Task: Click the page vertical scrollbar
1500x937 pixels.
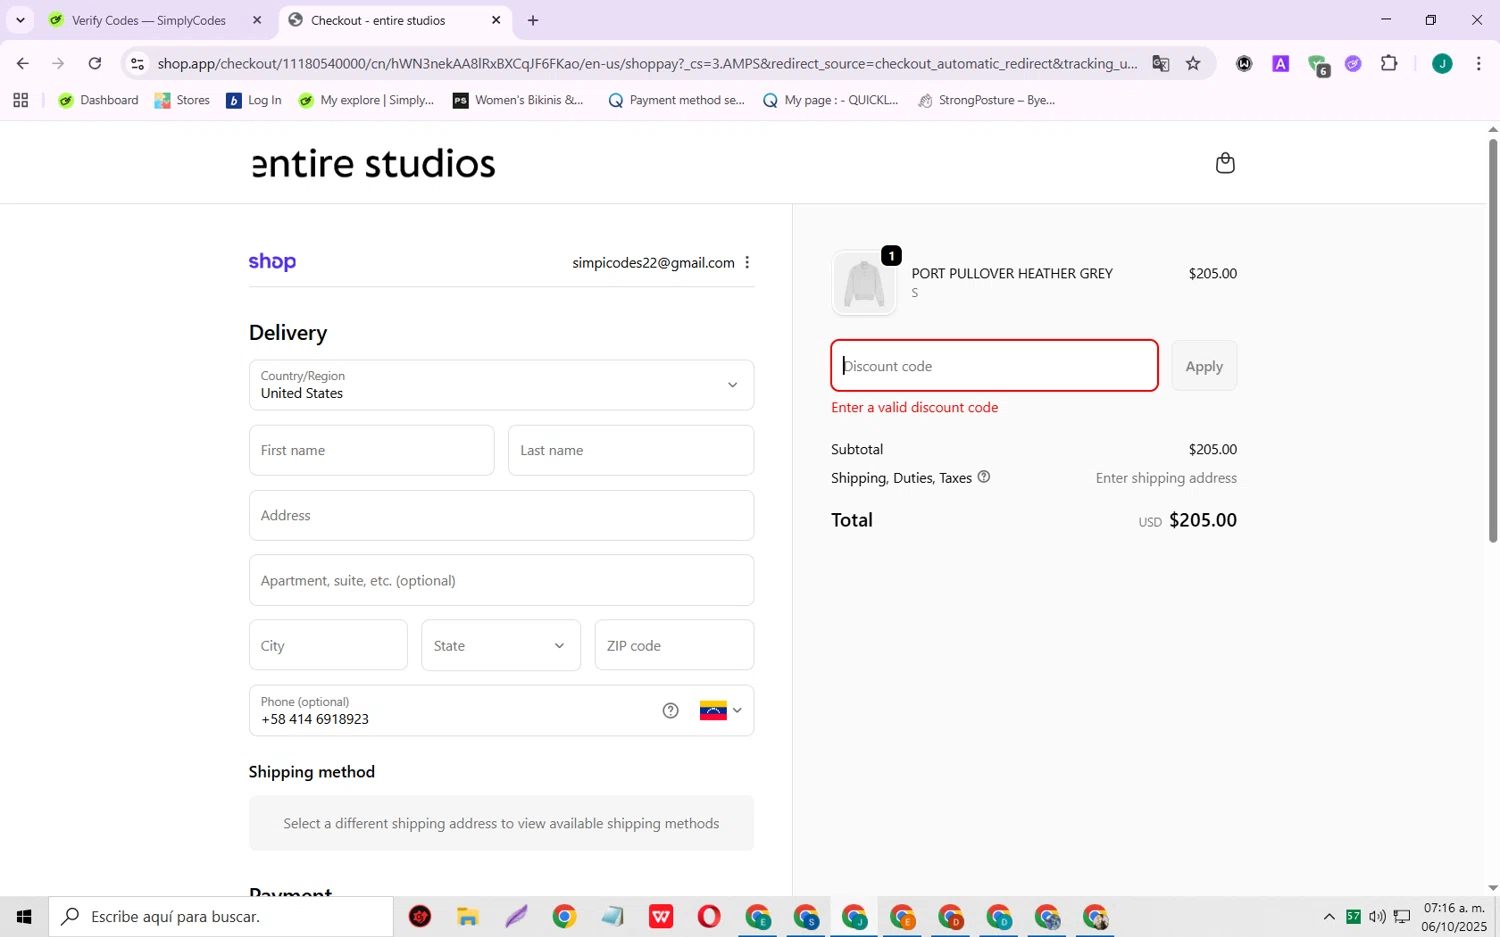Action: point(1492,340)
